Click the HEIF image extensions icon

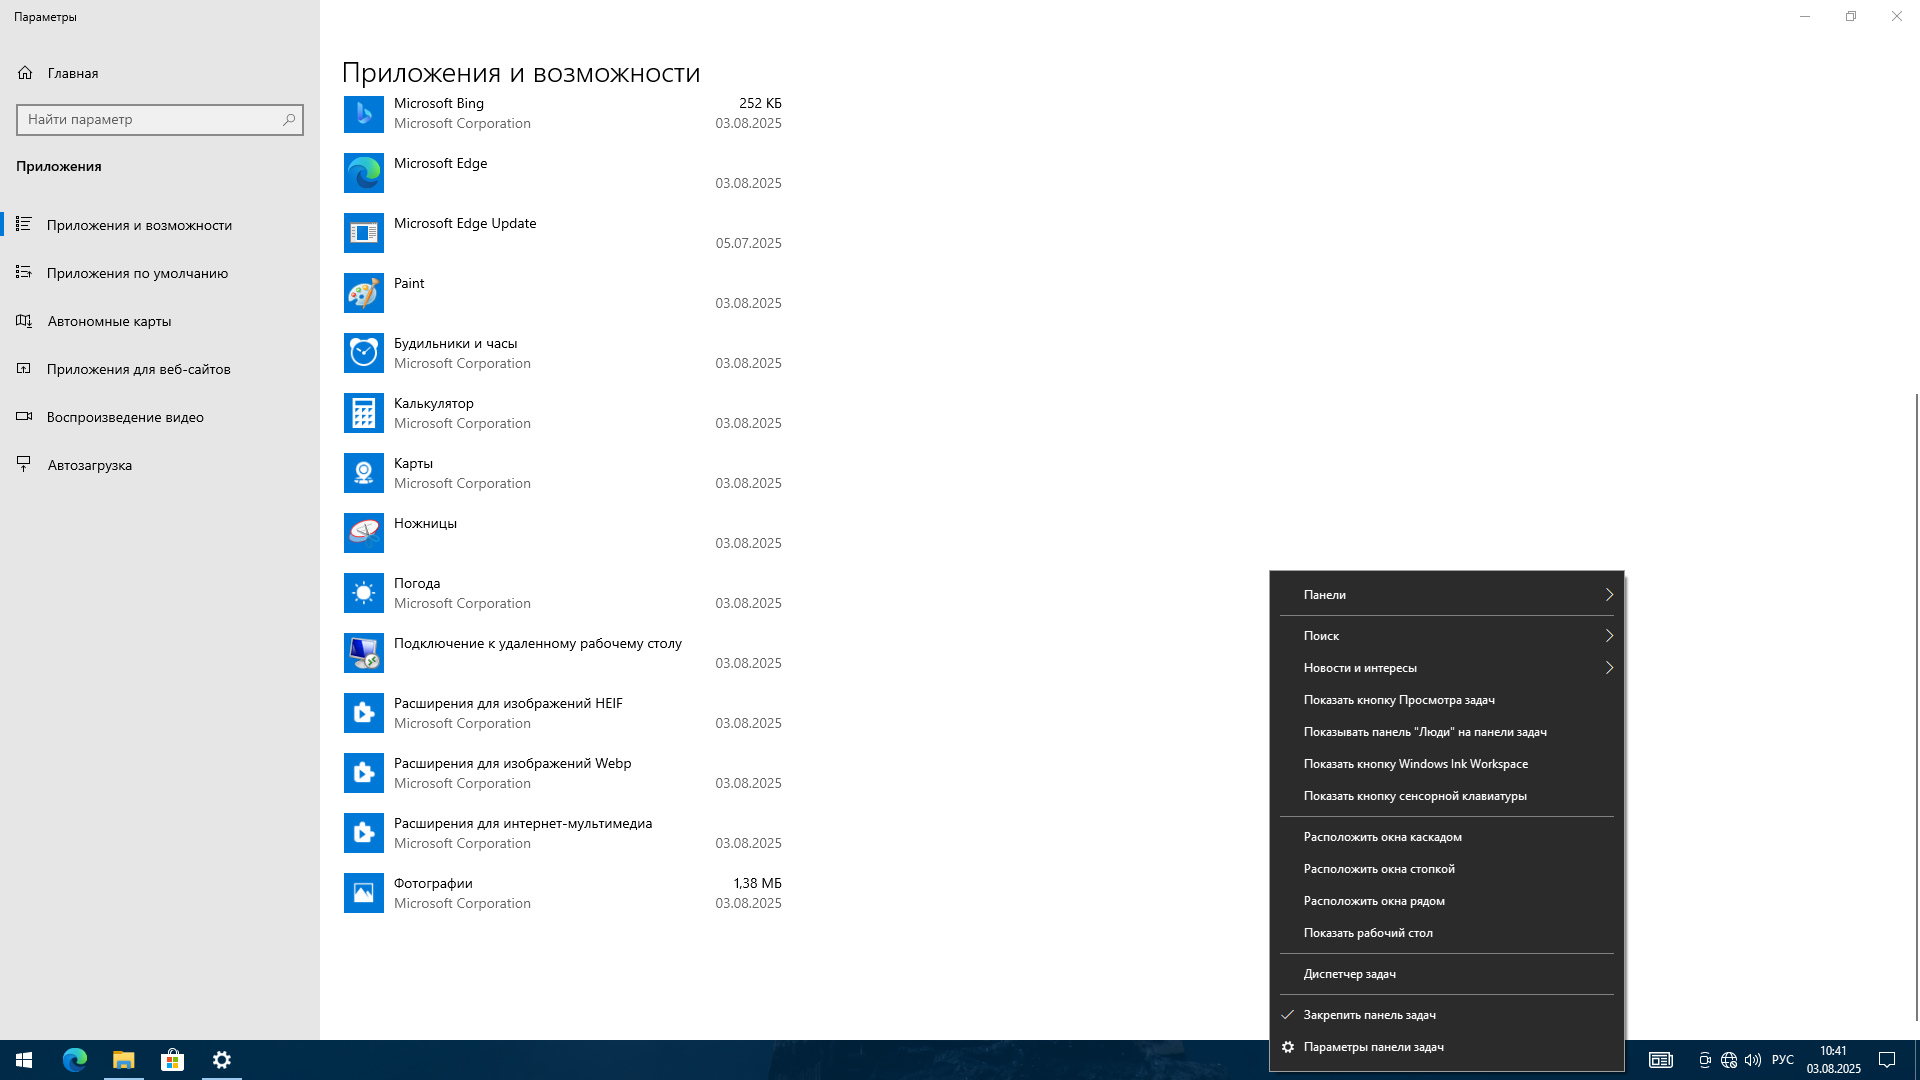(364, 713)
